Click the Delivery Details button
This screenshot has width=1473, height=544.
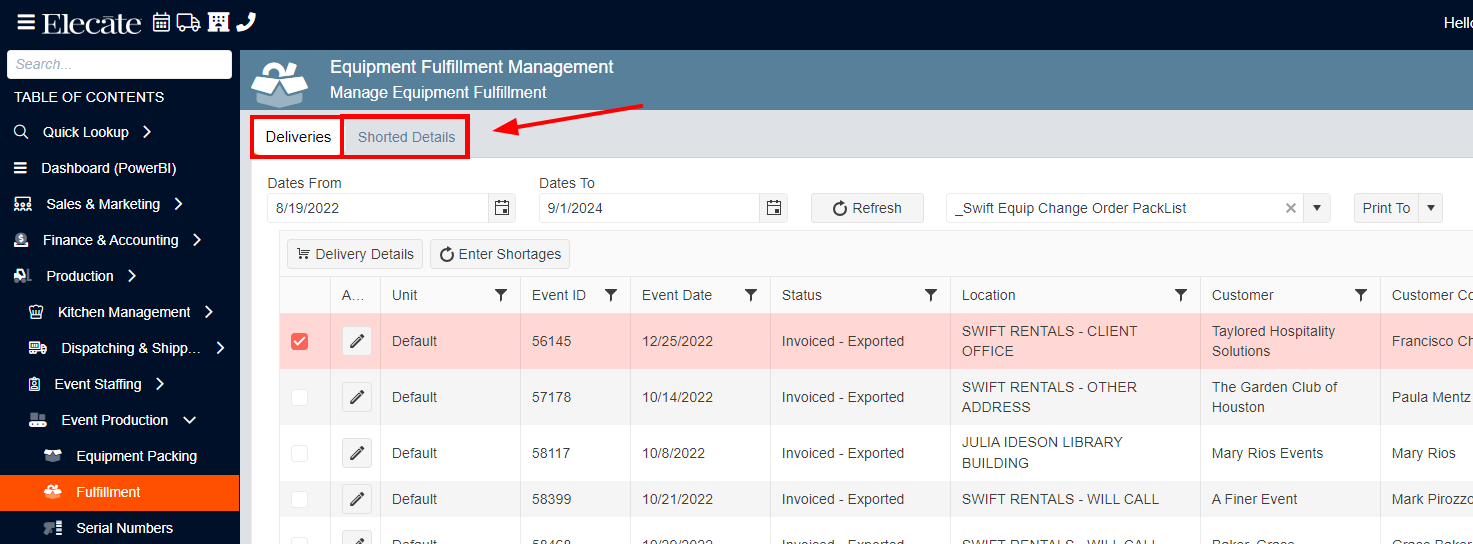coord(355,254)
